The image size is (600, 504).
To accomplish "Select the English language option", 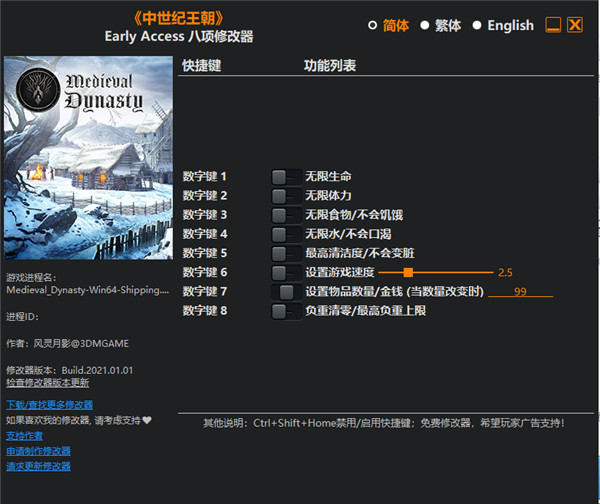I will [x=477, y=25].
